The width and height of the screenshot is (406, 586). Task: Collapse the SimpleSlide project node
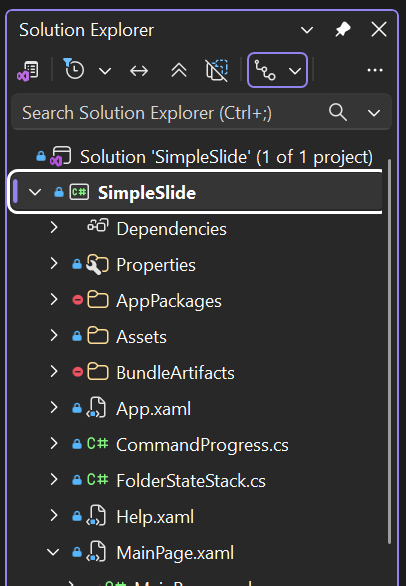35,192
